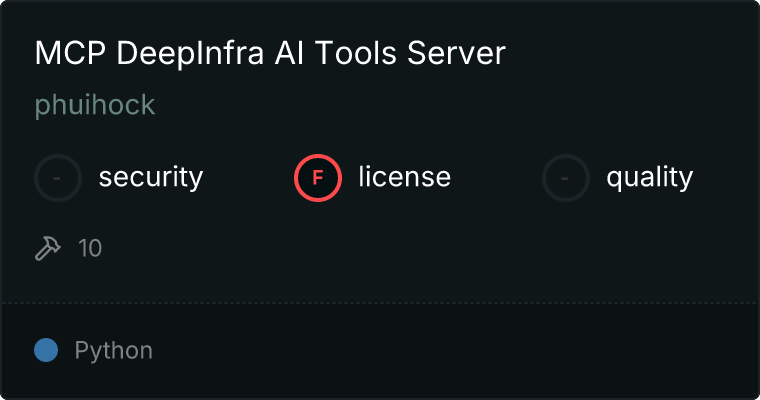This screenshot has width=760, height=400.
Task: Click the dash inside the security badge
Action: 58,178
